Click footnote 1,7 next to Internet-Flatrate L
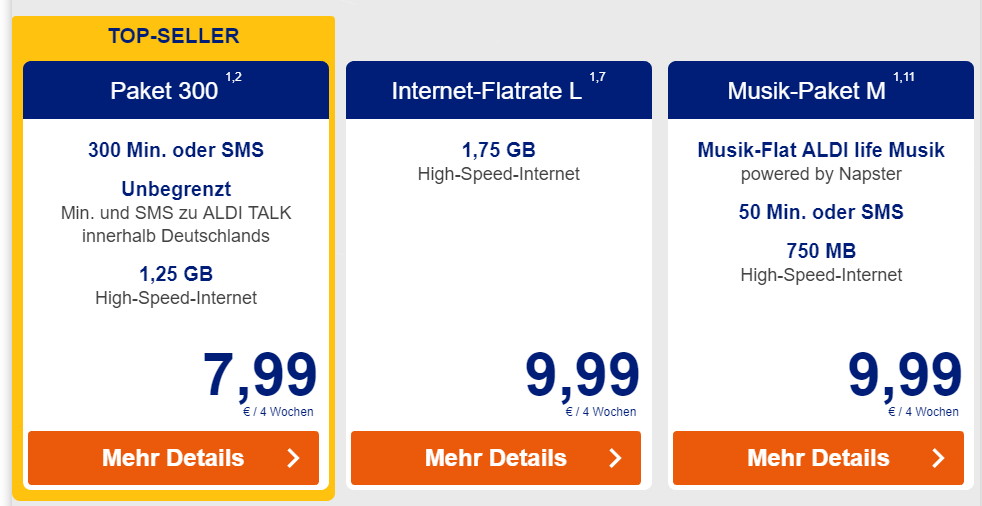The height and width of the screenshot is (506, 982). (x=597, y=78)
